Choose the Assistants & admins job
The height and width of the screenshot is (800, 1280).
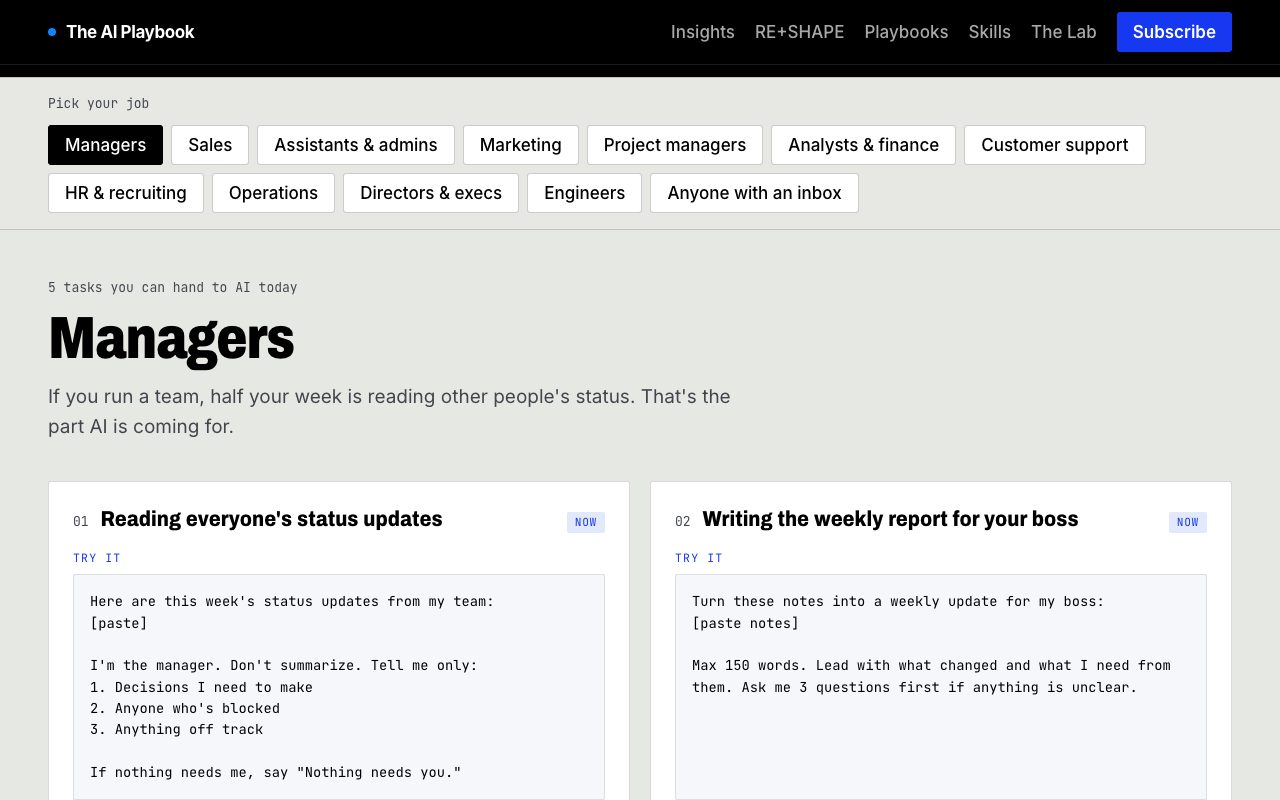[x=356, y=145]
